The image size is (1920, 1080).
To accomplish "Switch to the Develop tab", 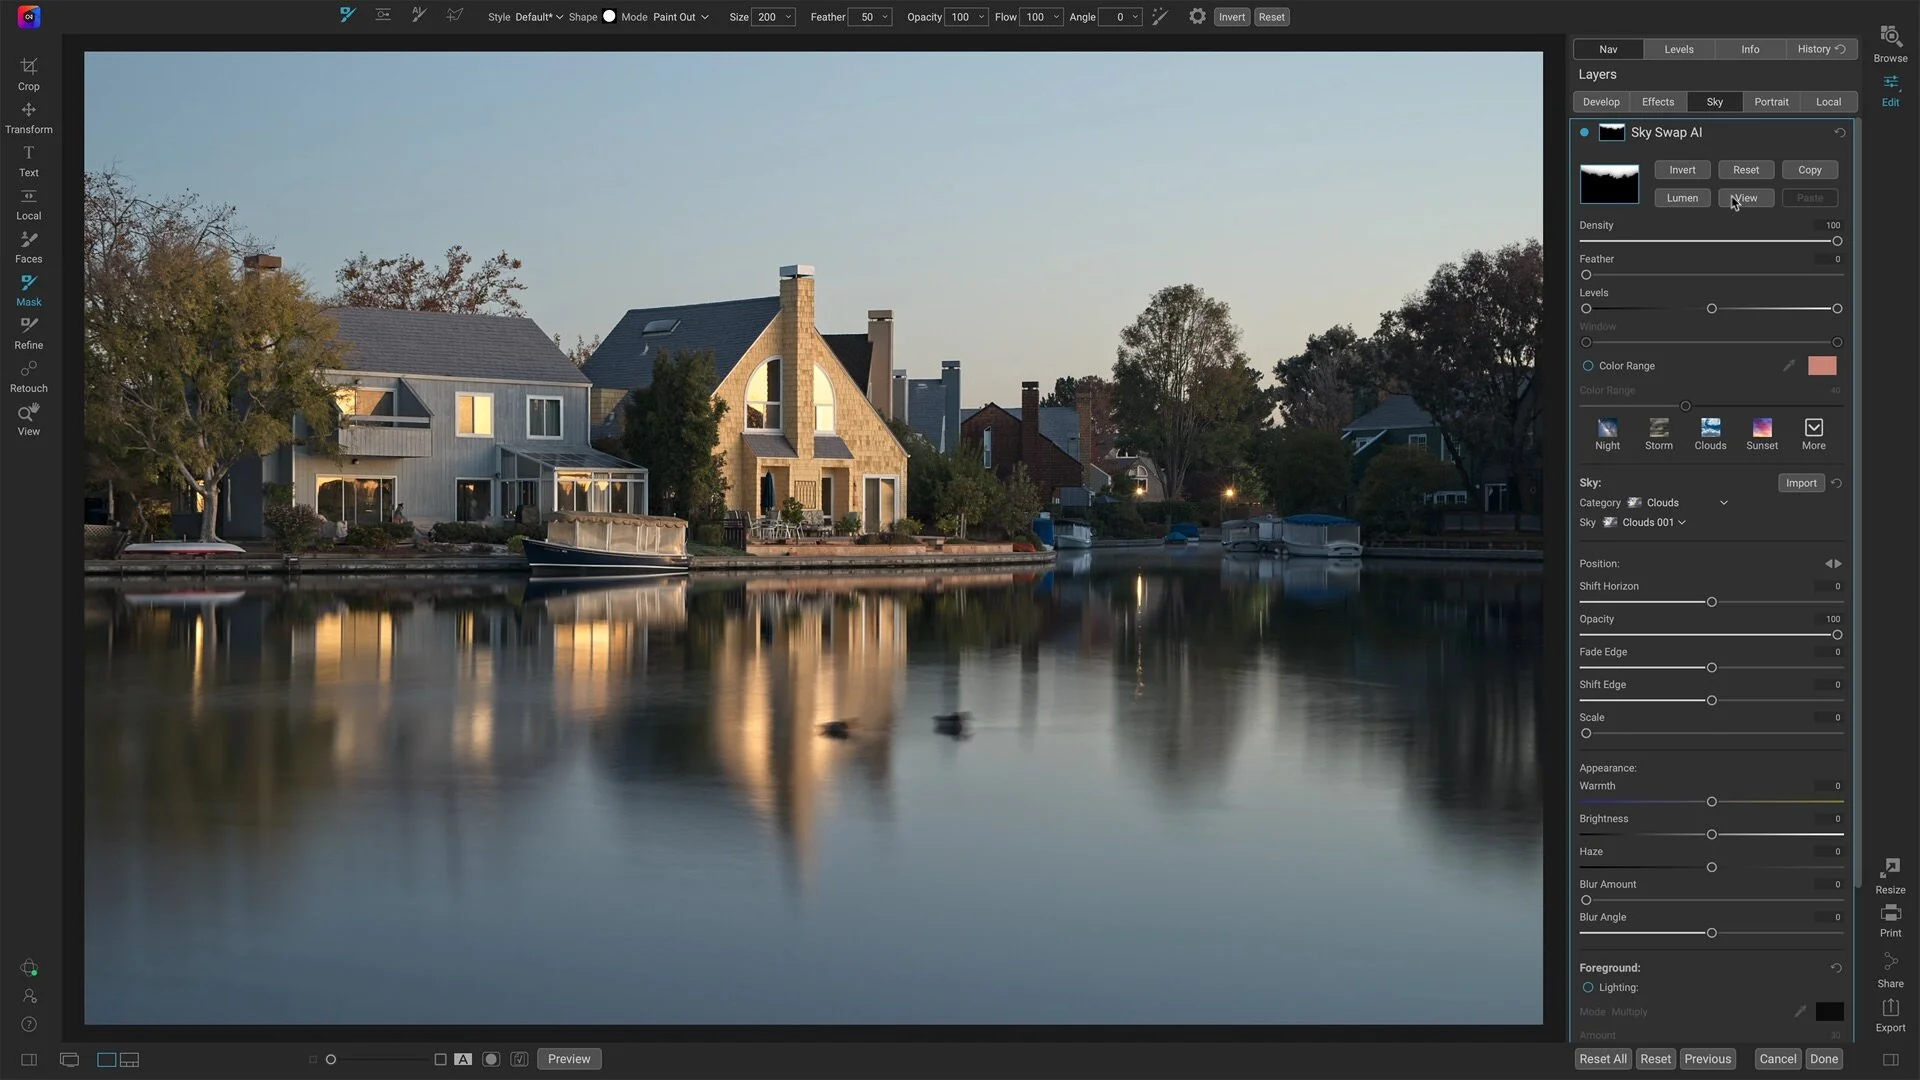I will tap(1601, 101).
